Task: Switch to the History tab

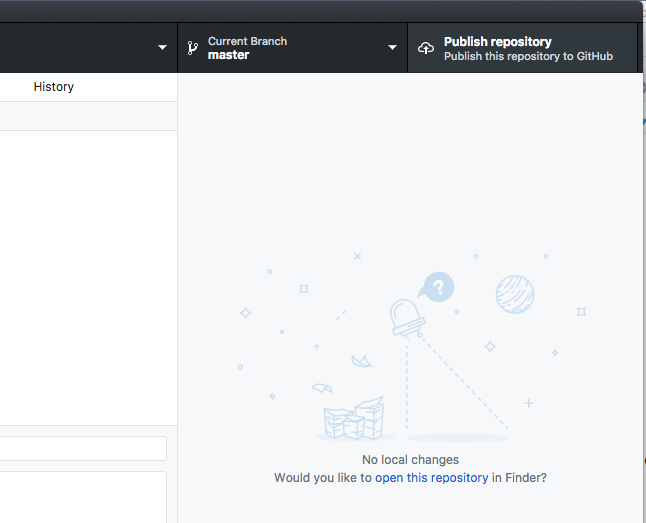Action: [54, 87]
